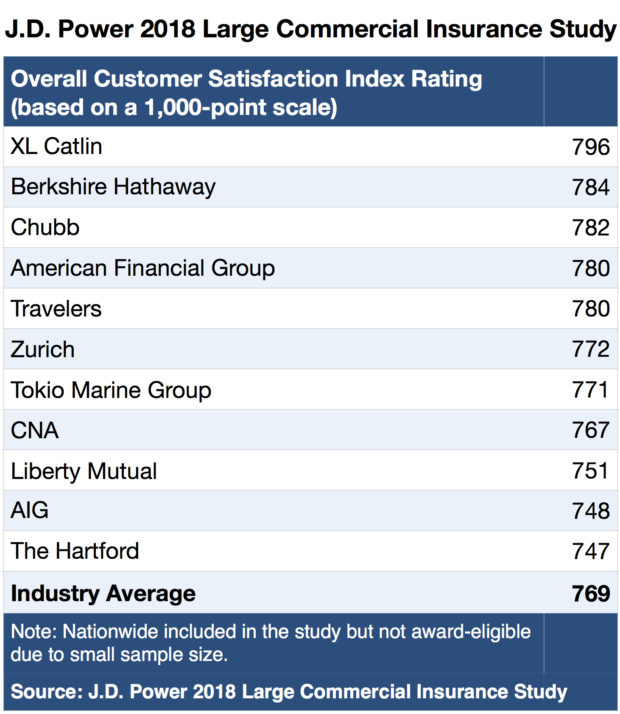Click American Financial Group row
Screen dimensions: 620x714
pos(143,268)
